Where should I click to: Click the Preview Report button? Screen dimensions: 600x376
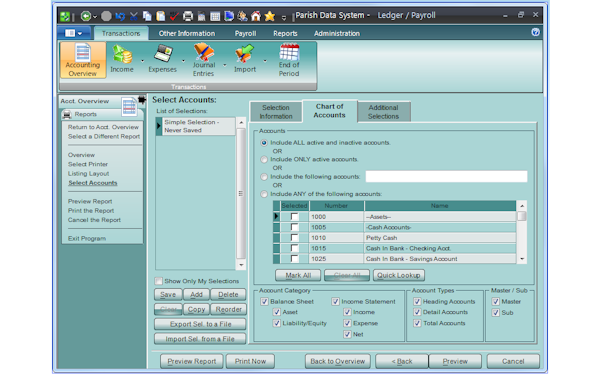pyautogui.click(x=192, y=361)
